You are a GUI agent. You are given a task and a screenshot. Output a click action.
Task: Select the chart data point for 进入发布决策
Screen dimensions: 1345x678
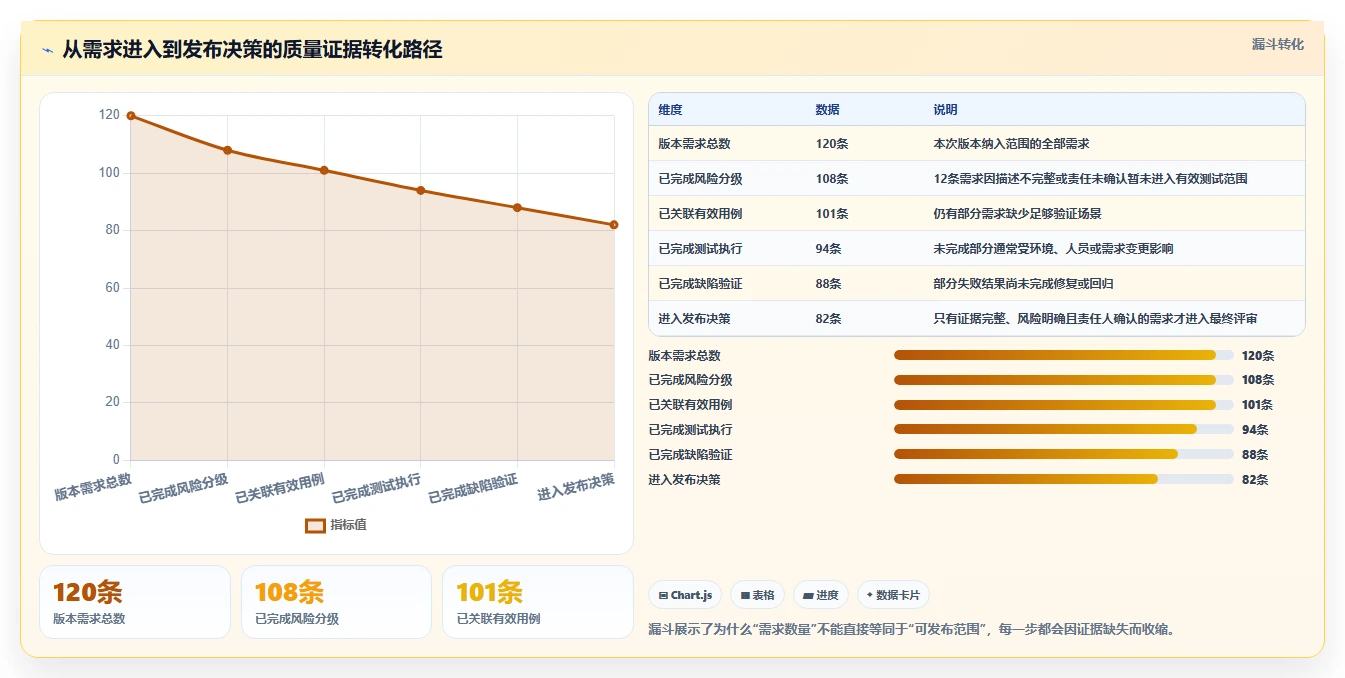614,225
